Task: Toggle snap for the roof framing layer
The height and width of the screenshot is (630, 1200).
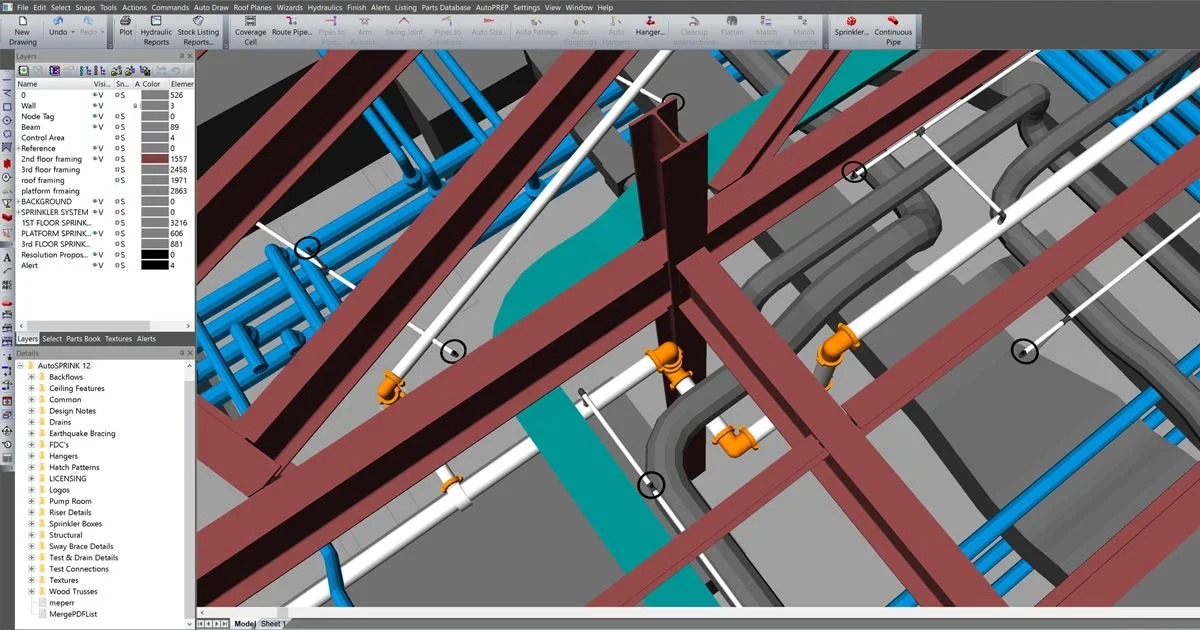Action: pos(120,181)
